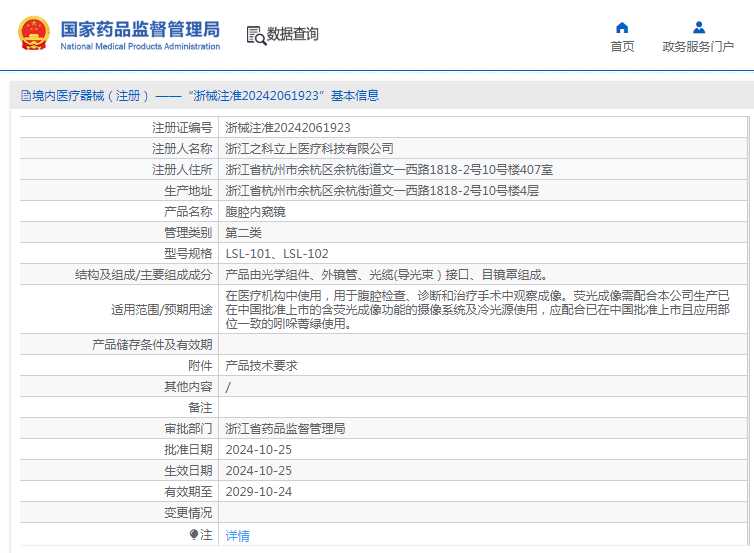This screenshot has height=553, width=754.
Task: Click the 型号规格 label
Action: click(188, 254)
